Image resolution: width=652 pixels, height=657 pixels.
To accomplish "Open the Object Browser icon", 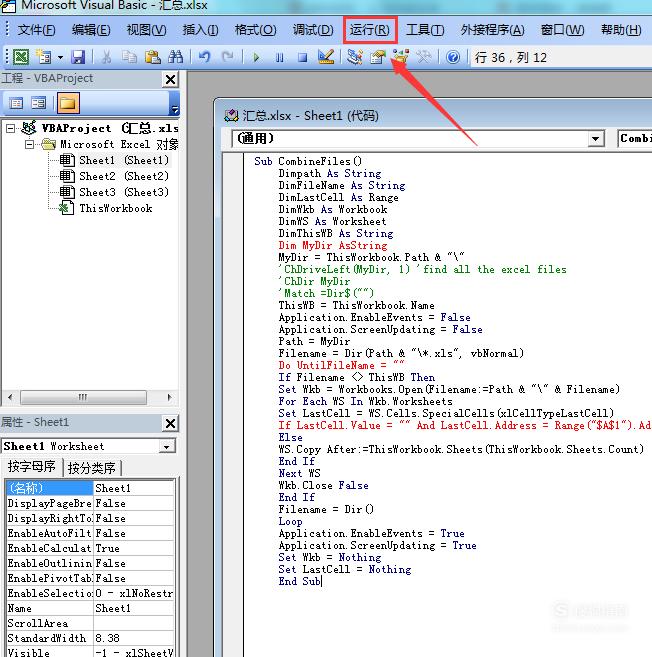I will [401, 57].
